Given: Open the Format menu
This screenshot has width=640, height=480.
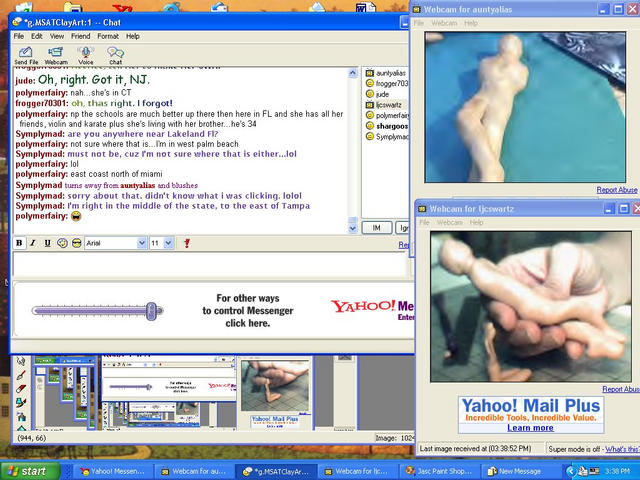Looking at the screenshot, I should (108, 36).
